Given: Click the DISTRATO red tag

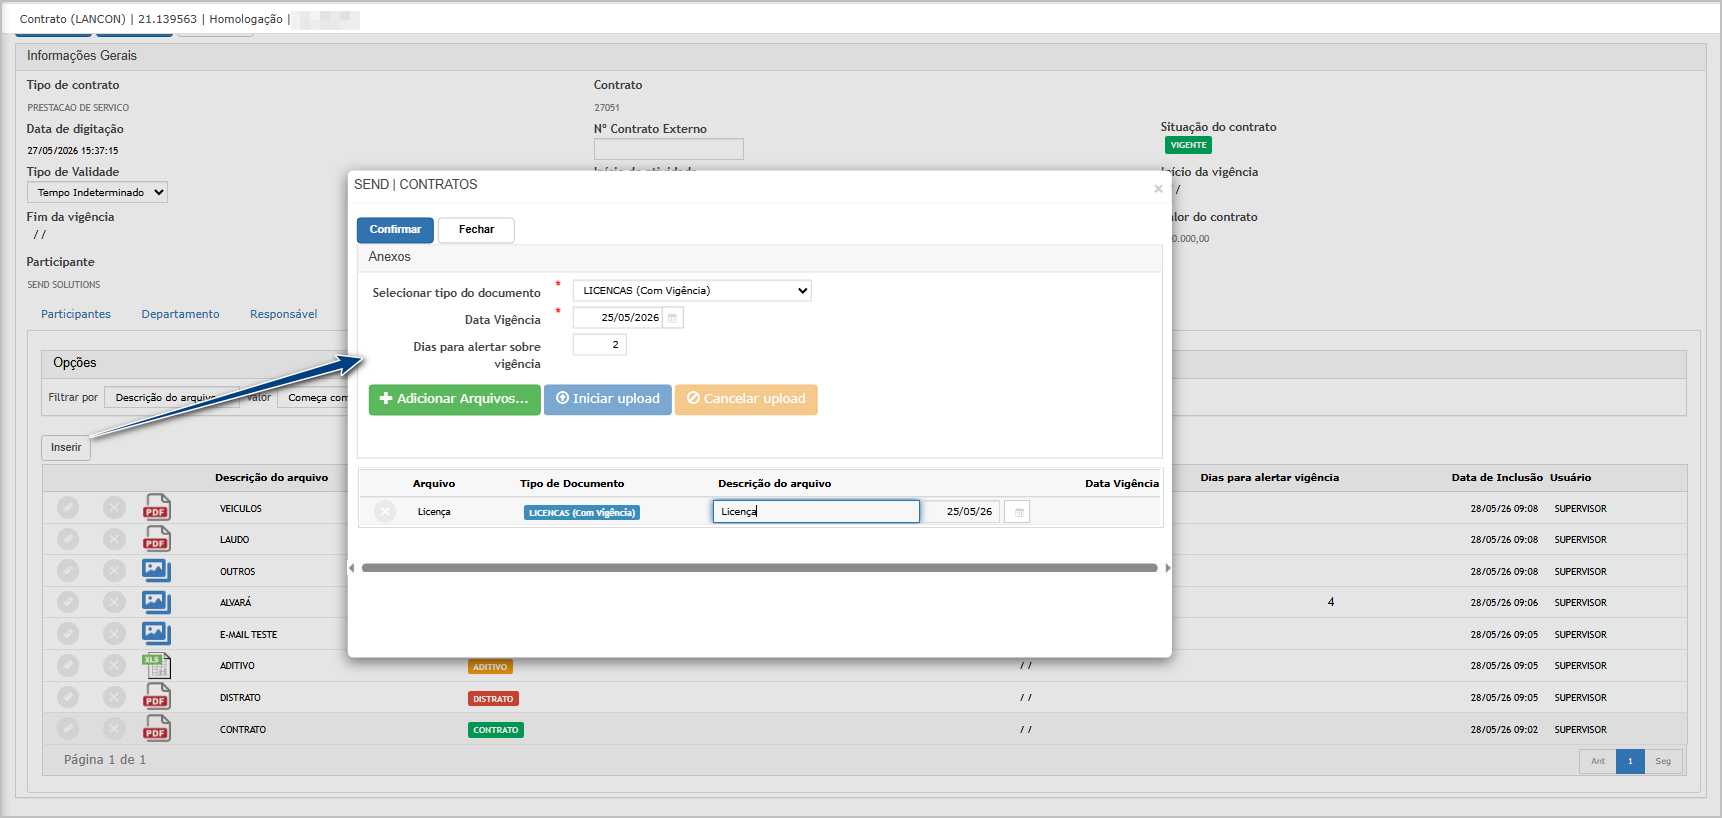Looking at the screenshot, I should tap(493, 699).
